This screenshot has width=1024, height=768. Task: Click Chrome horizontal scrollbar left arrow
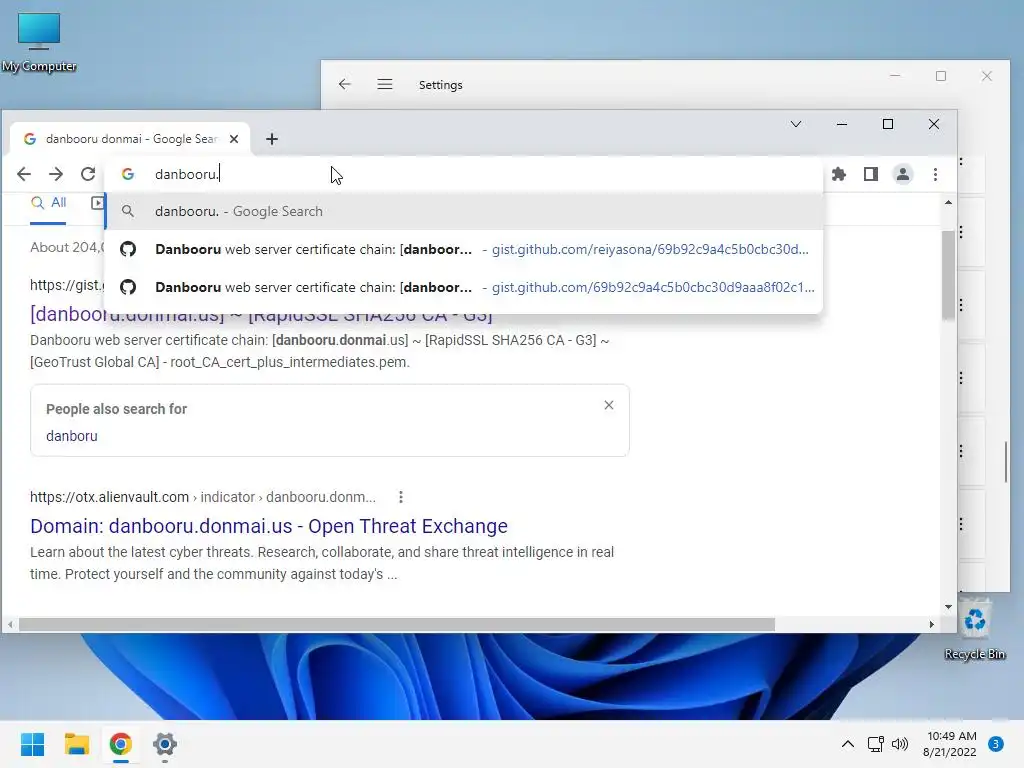tap(10, 624)
